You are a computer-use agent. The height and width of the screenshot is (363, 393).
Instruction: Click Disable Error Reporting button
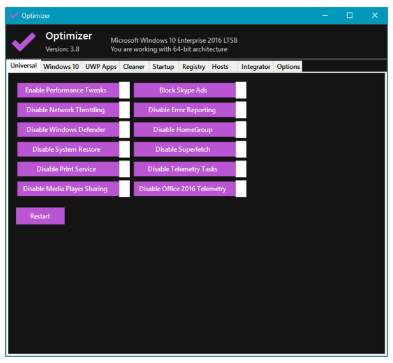(184, 110)
